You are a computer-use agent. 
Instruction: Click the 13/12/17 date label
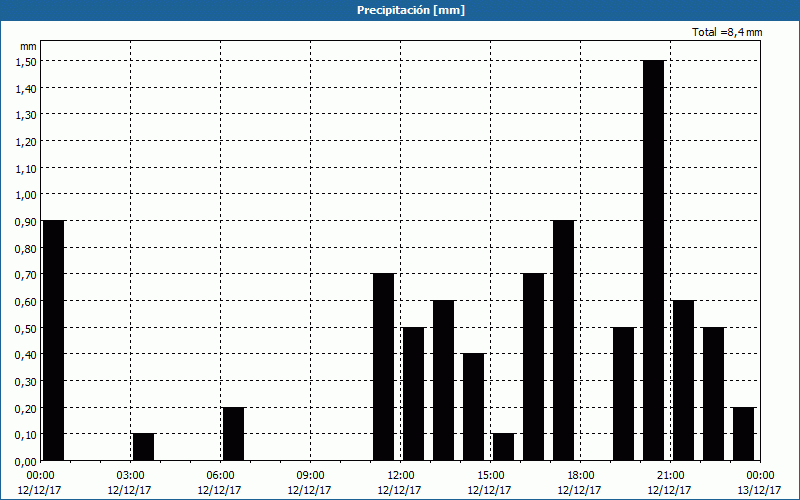[760, 490]
